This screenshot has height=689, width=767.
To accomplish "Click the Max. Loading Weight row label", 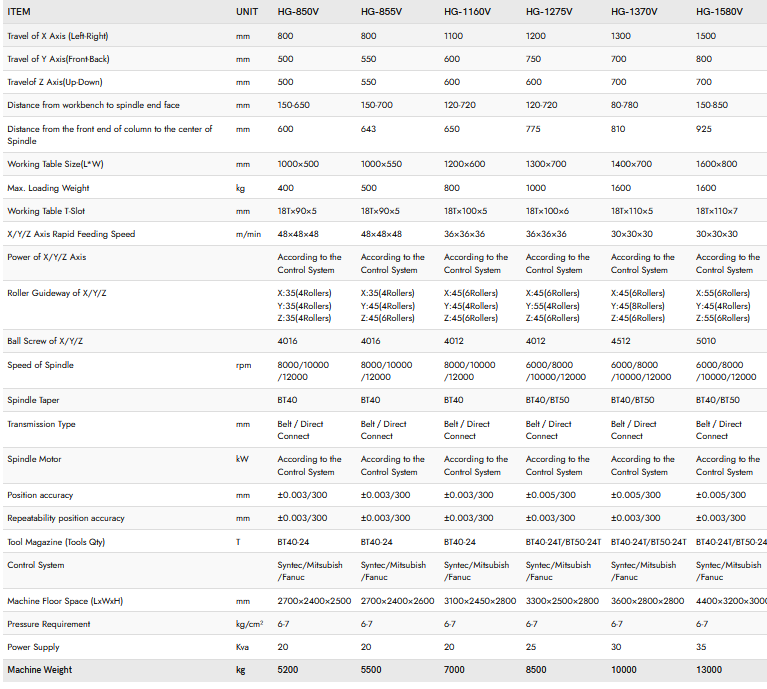I will coord(48,188).
